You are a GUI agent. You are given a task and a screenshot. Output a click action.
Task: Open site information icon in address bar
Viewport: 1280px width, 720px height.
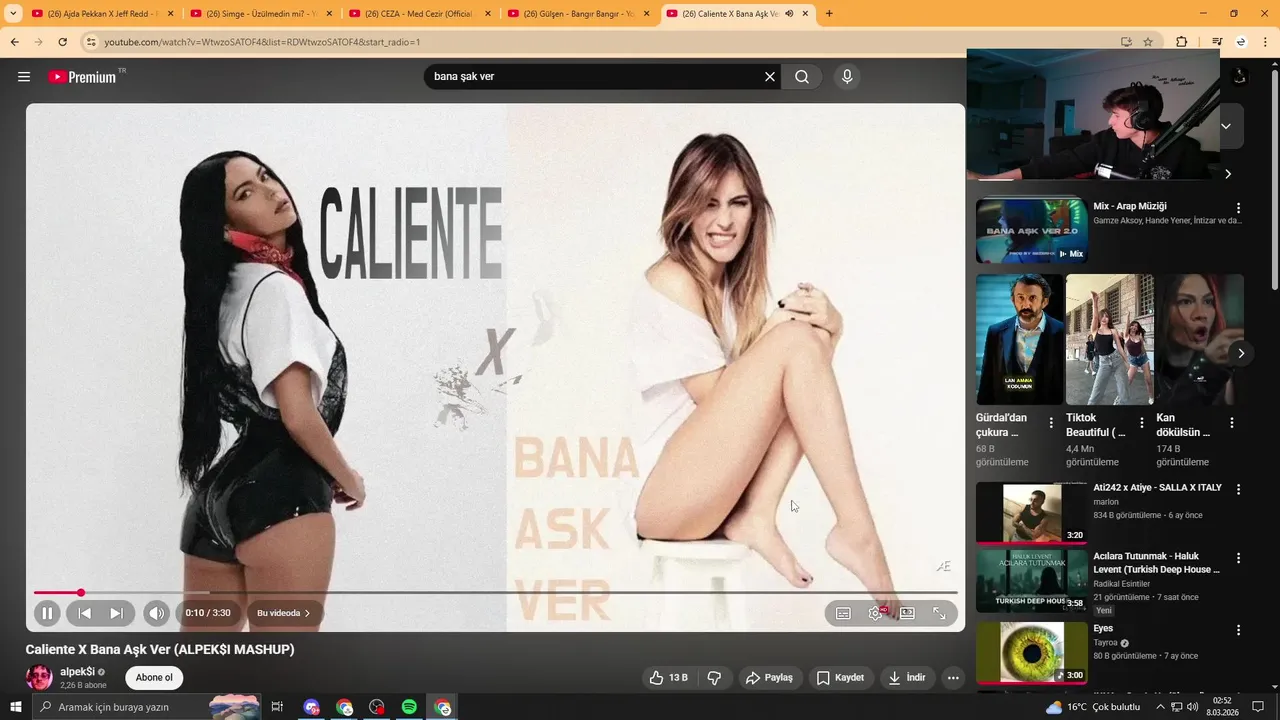[90, 42]
